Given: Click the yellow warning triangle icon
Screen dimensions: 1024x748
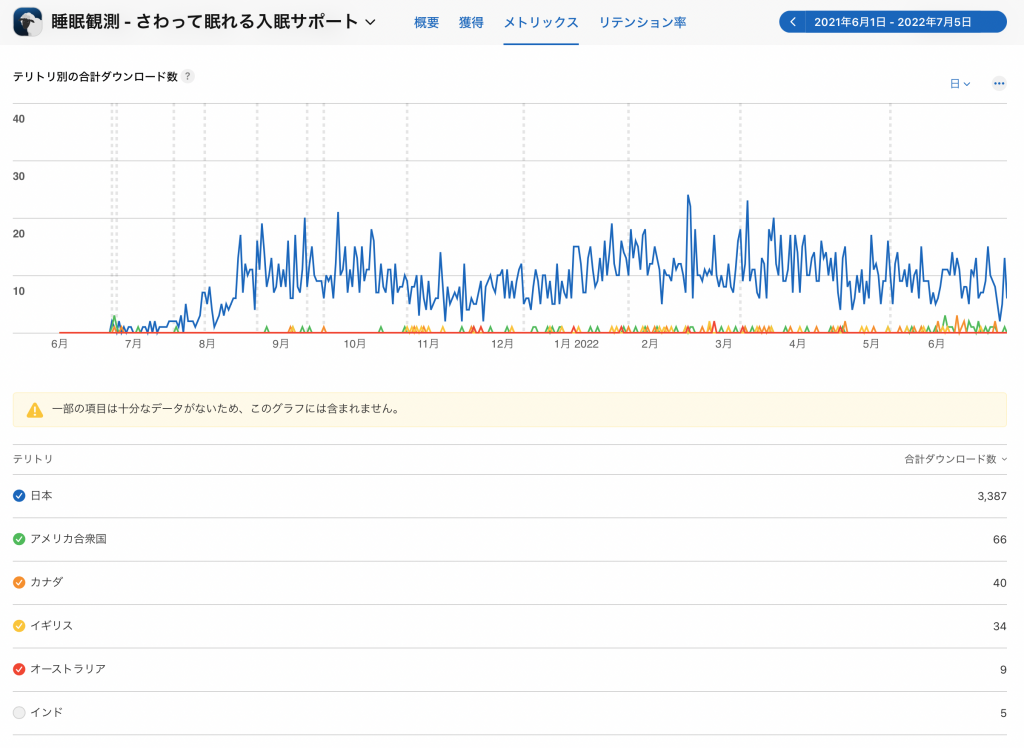Looking at the screenshot, I should point(35,409).
